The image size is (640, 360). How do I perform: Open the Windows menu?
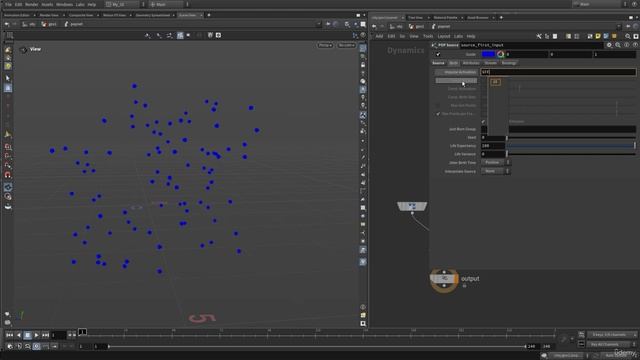(64, 4)
